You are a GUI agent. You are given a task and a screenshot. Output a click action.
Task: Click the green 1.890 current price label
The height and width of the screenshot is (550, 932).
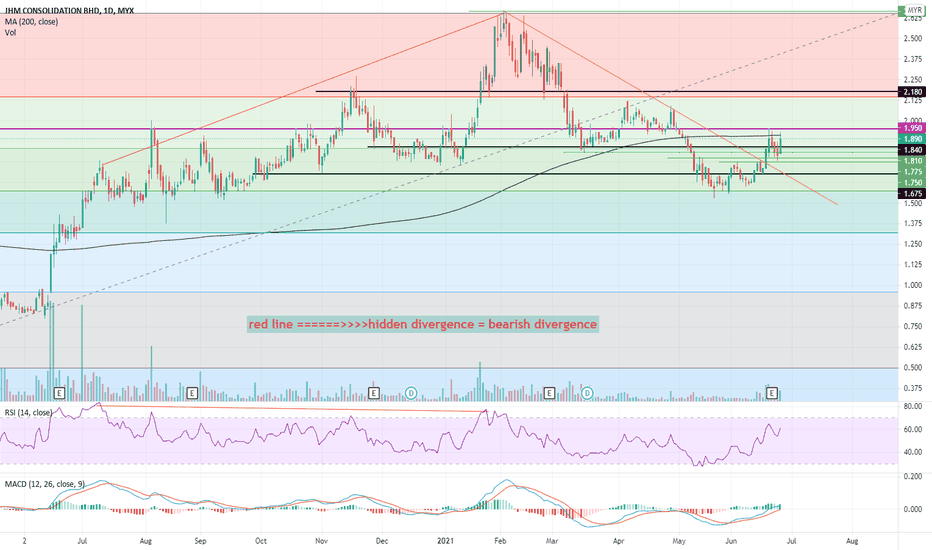tap(912, 139)
